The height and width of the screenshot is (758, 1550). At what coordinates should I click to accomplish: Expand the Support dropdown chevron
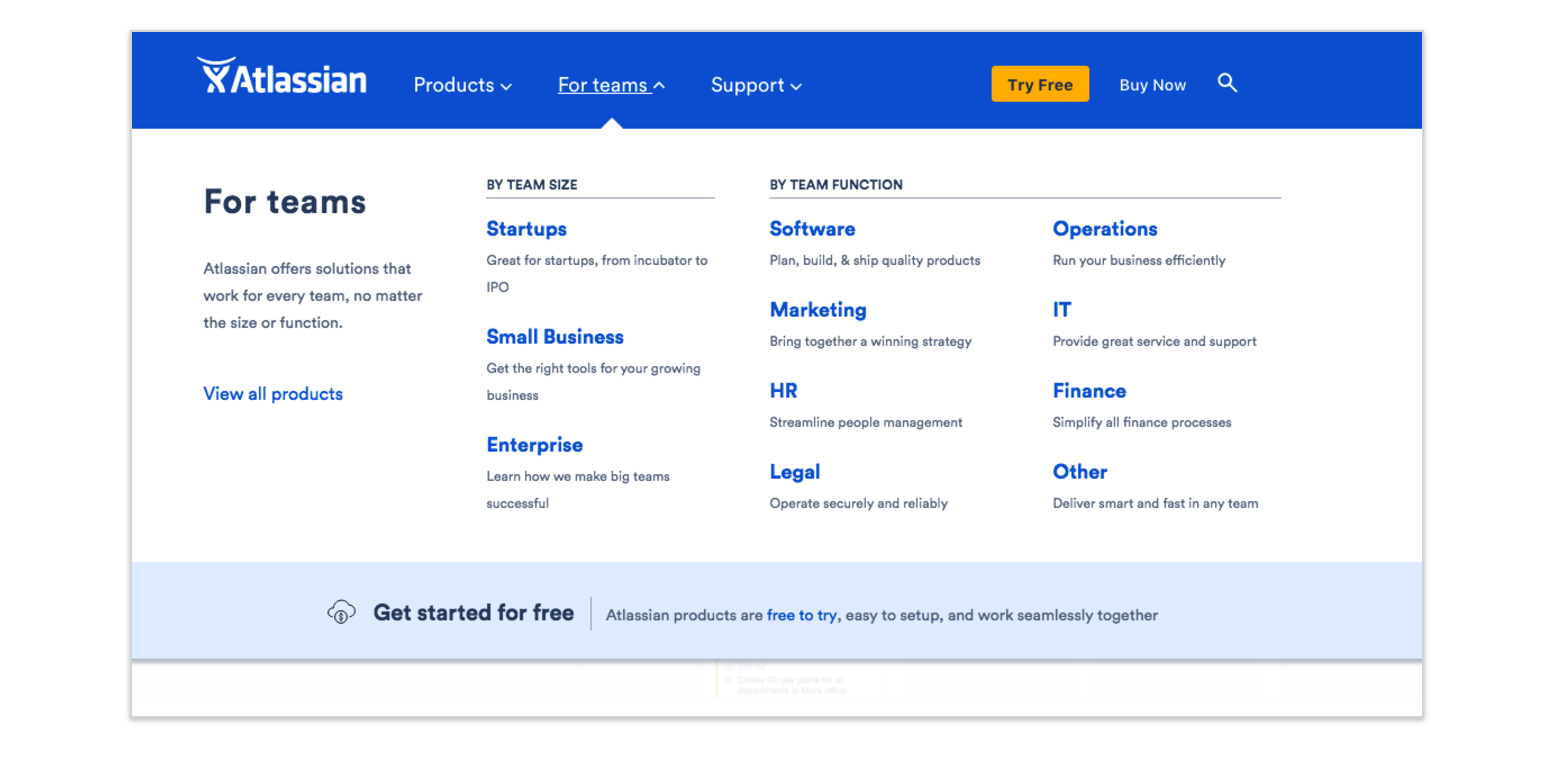tap(796, 87)
